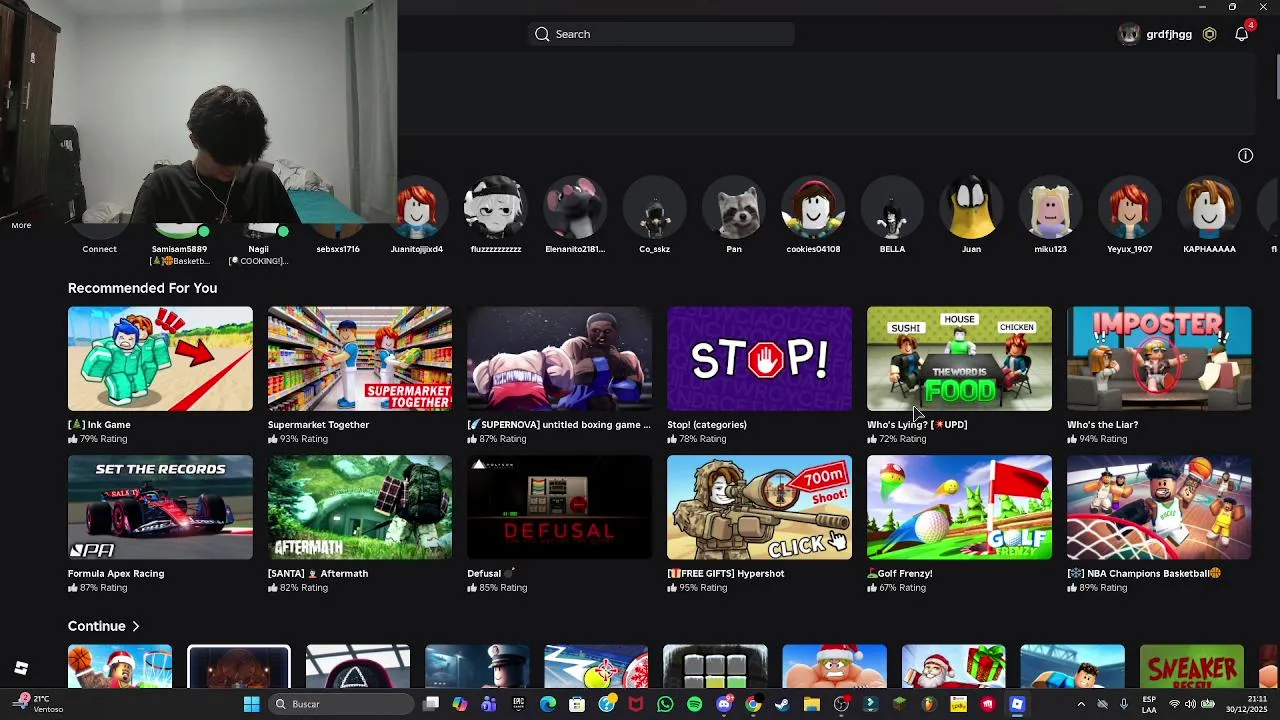Screen dimensions: 1280x720
Task: Open WhatsApp from the taskbar
Action: 665,704
